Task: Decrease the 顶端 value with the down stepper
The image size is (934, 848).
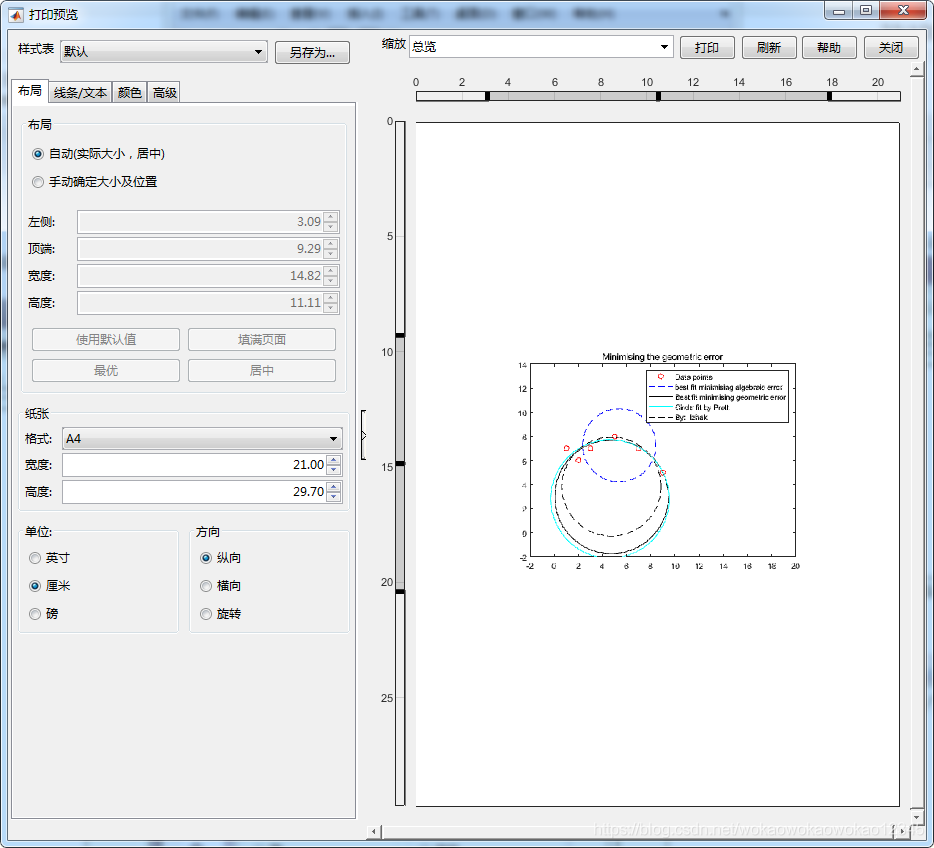Action: (331, 253)
